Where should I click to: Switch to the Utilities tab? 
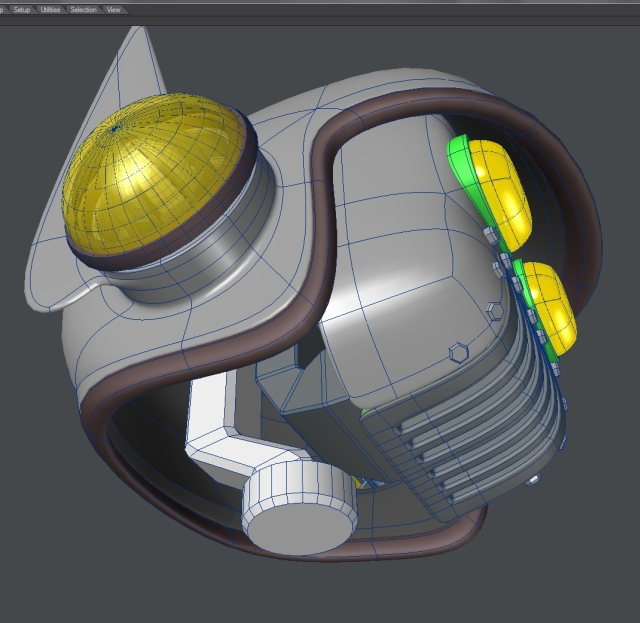coord(50,9)
